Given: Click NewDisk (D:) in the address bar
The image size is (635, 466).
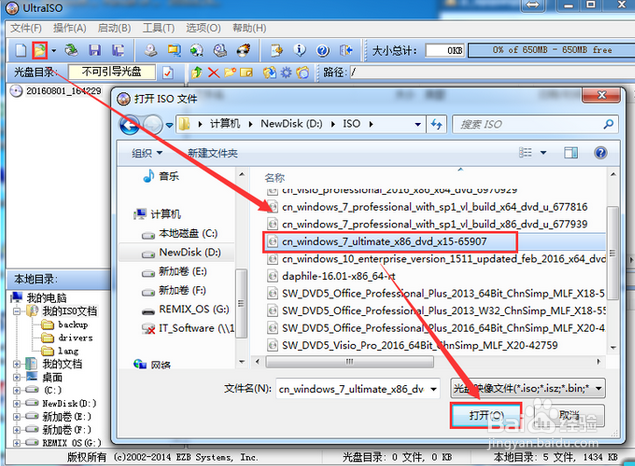Looking at the screenshot, I should tap(292, 123).
